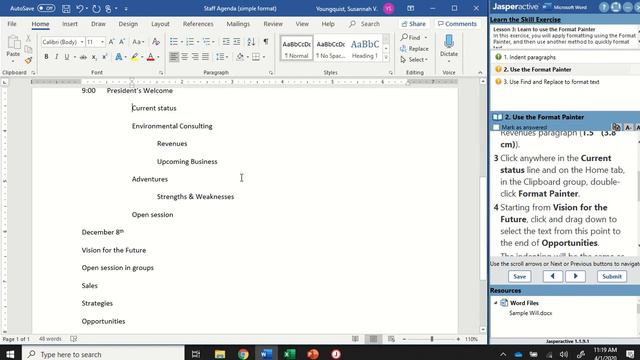
Task: Justify text alignment
Action: tap(205, 57)
